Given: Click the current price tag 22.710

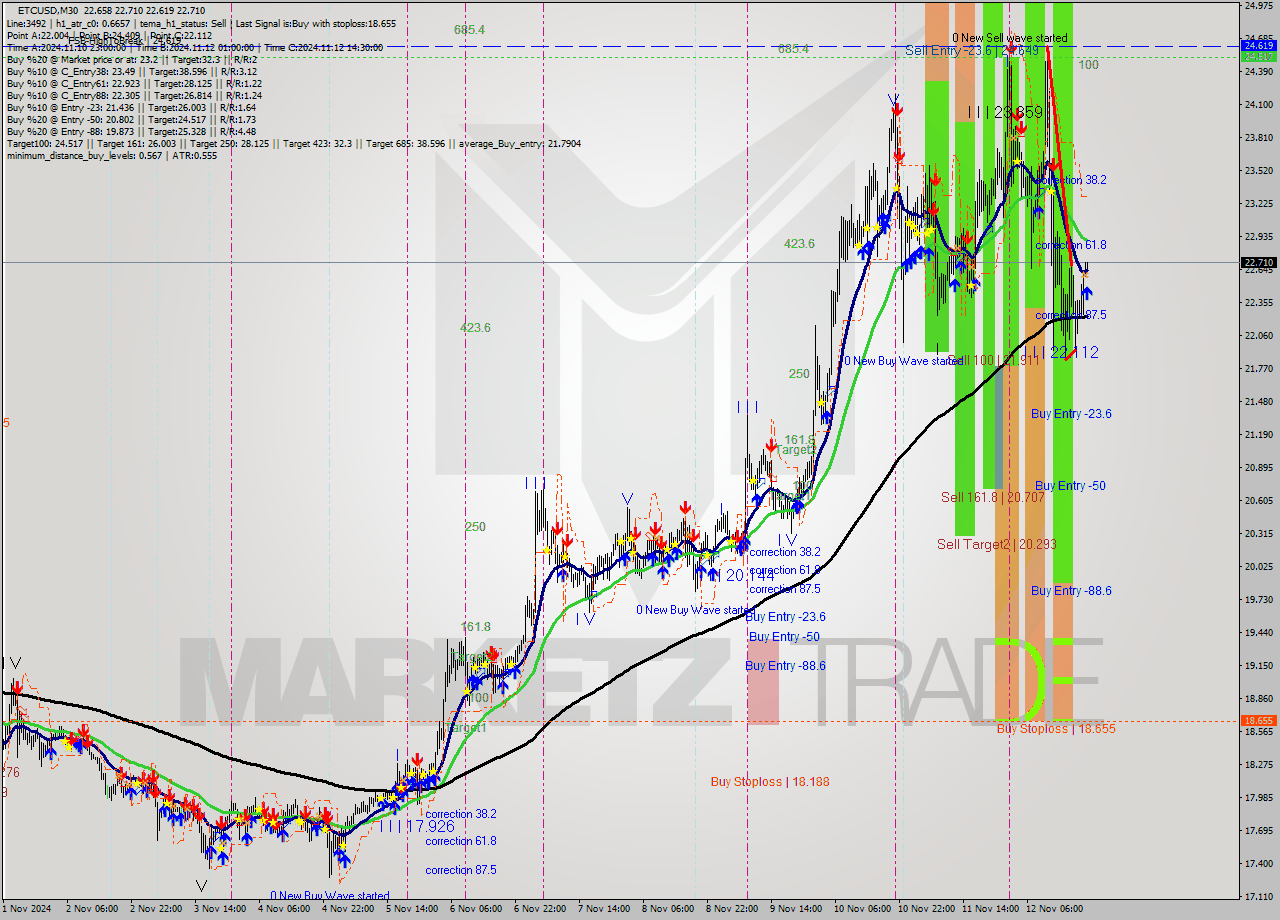Looking at the screenshot, I should point(1258,263).
